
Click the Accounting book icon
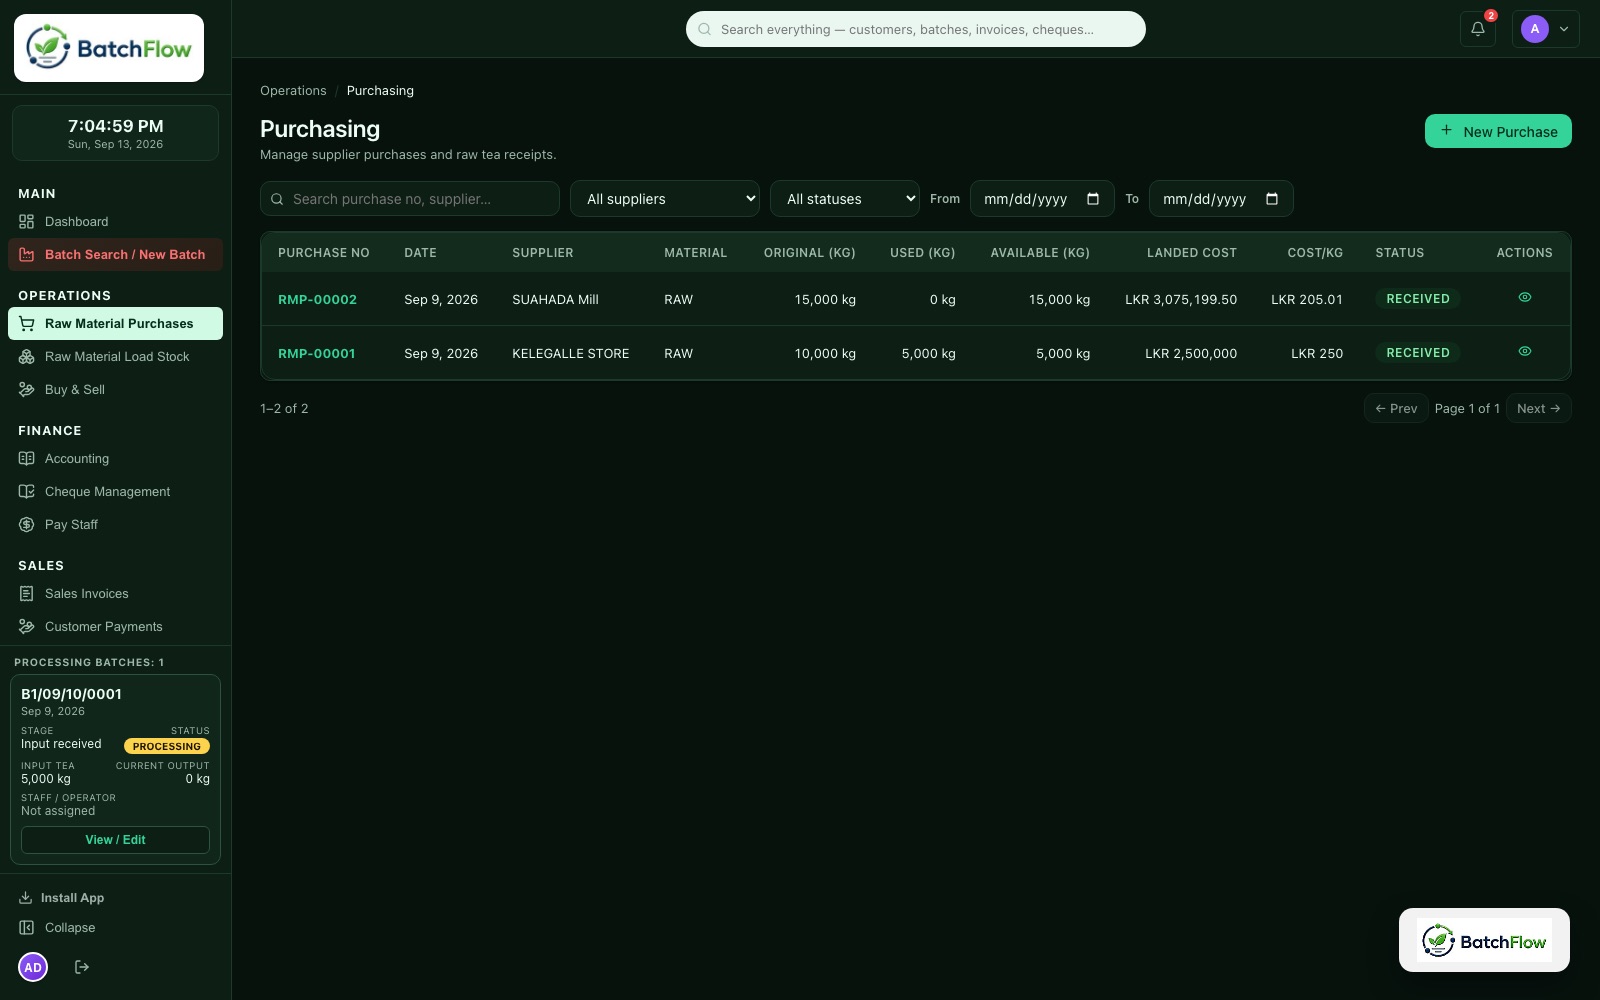27,459
